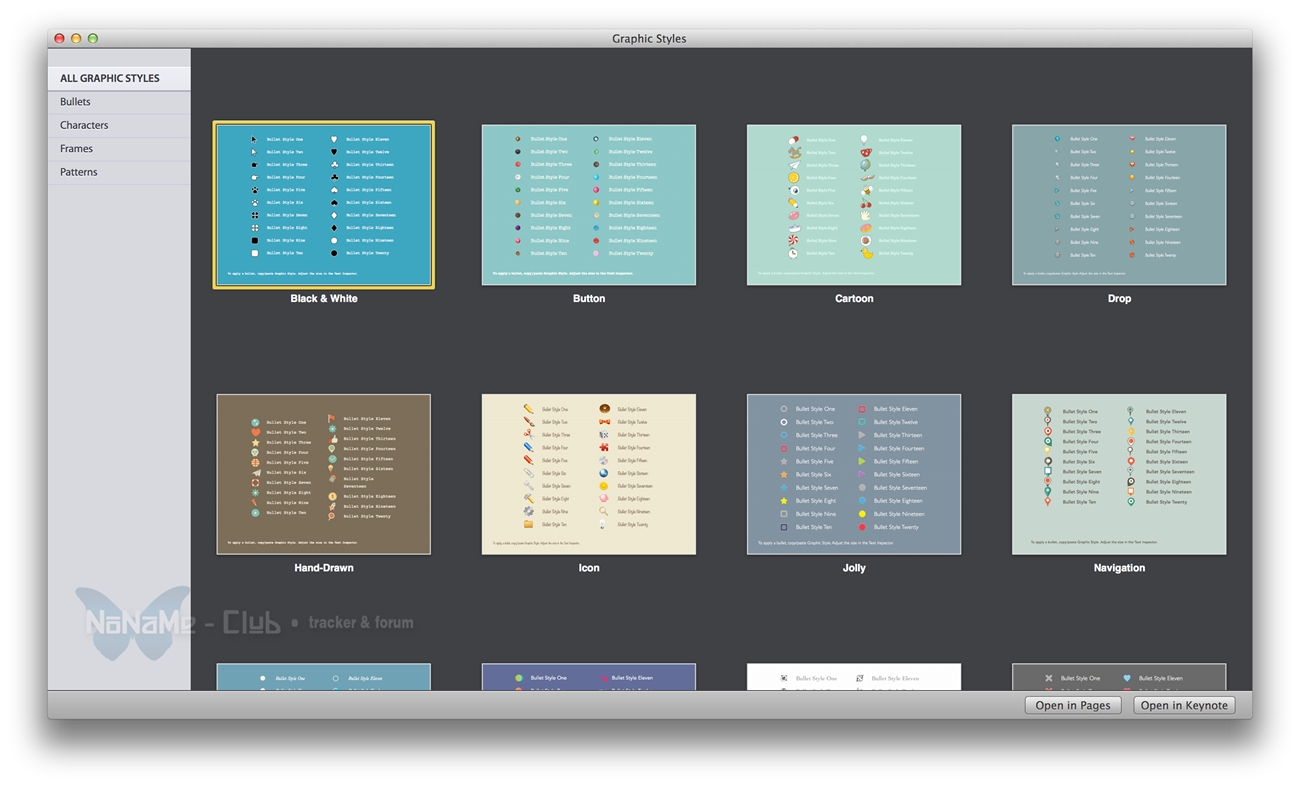Select the Jolly style thumbnail
1300x785 pixels.
point(853,474)
